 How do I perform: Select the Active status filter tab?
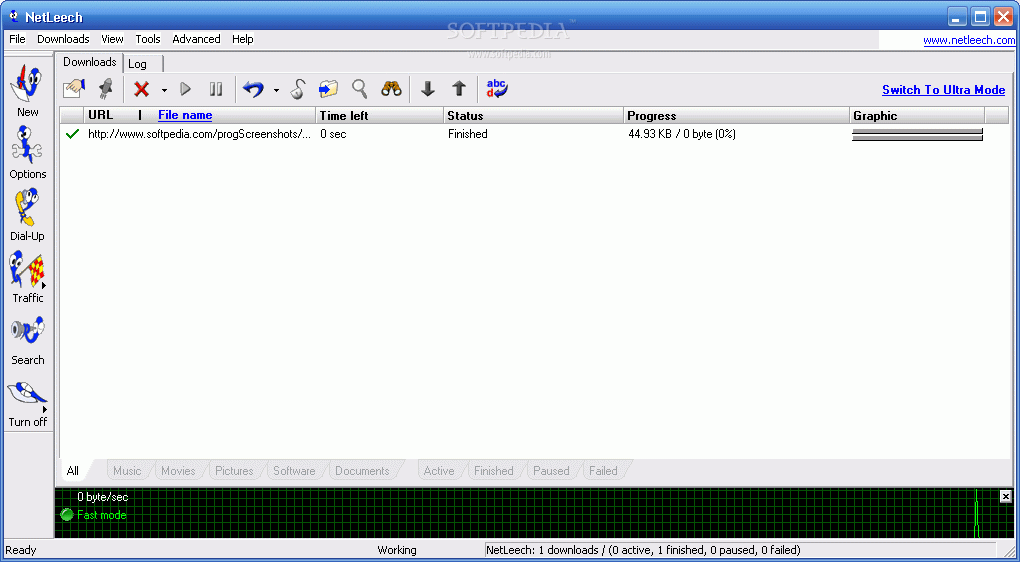click(x=439, y=470)
